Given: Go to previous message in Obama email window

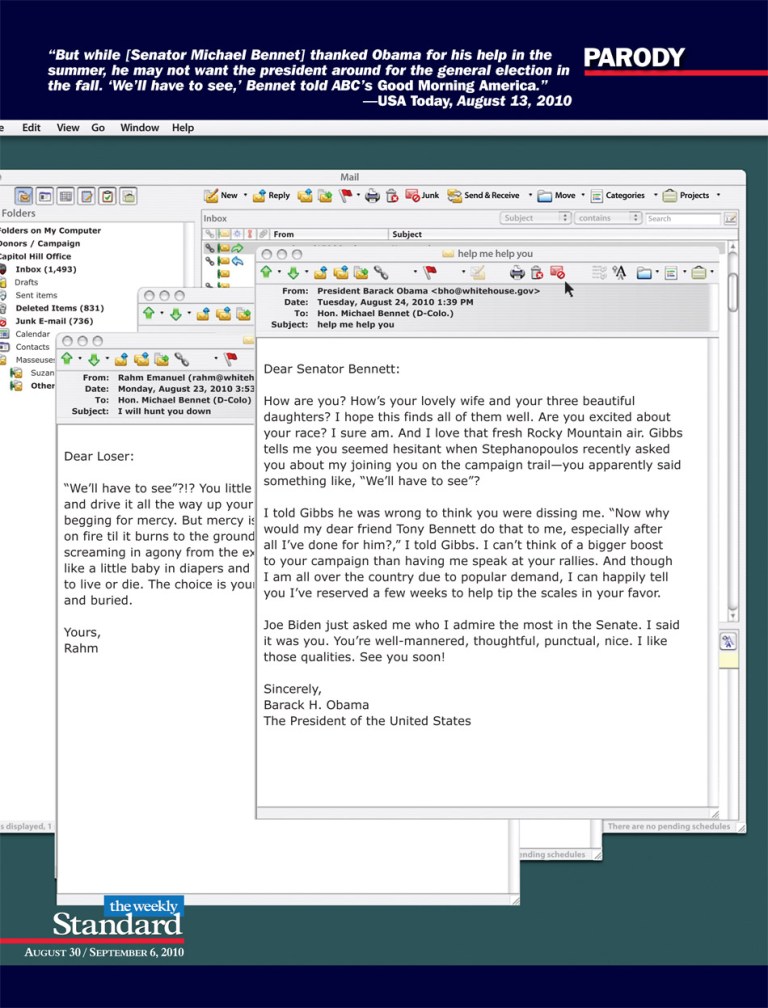Looking at the screenshot, I should pyautogui.click(x=266, y=272).
